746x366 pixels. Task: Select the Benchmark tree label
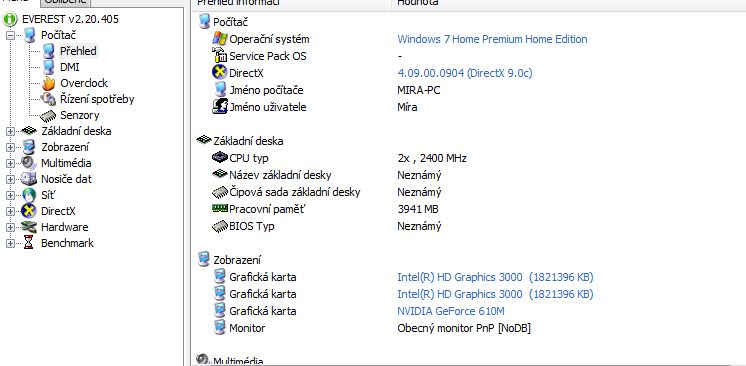[67, 243]
